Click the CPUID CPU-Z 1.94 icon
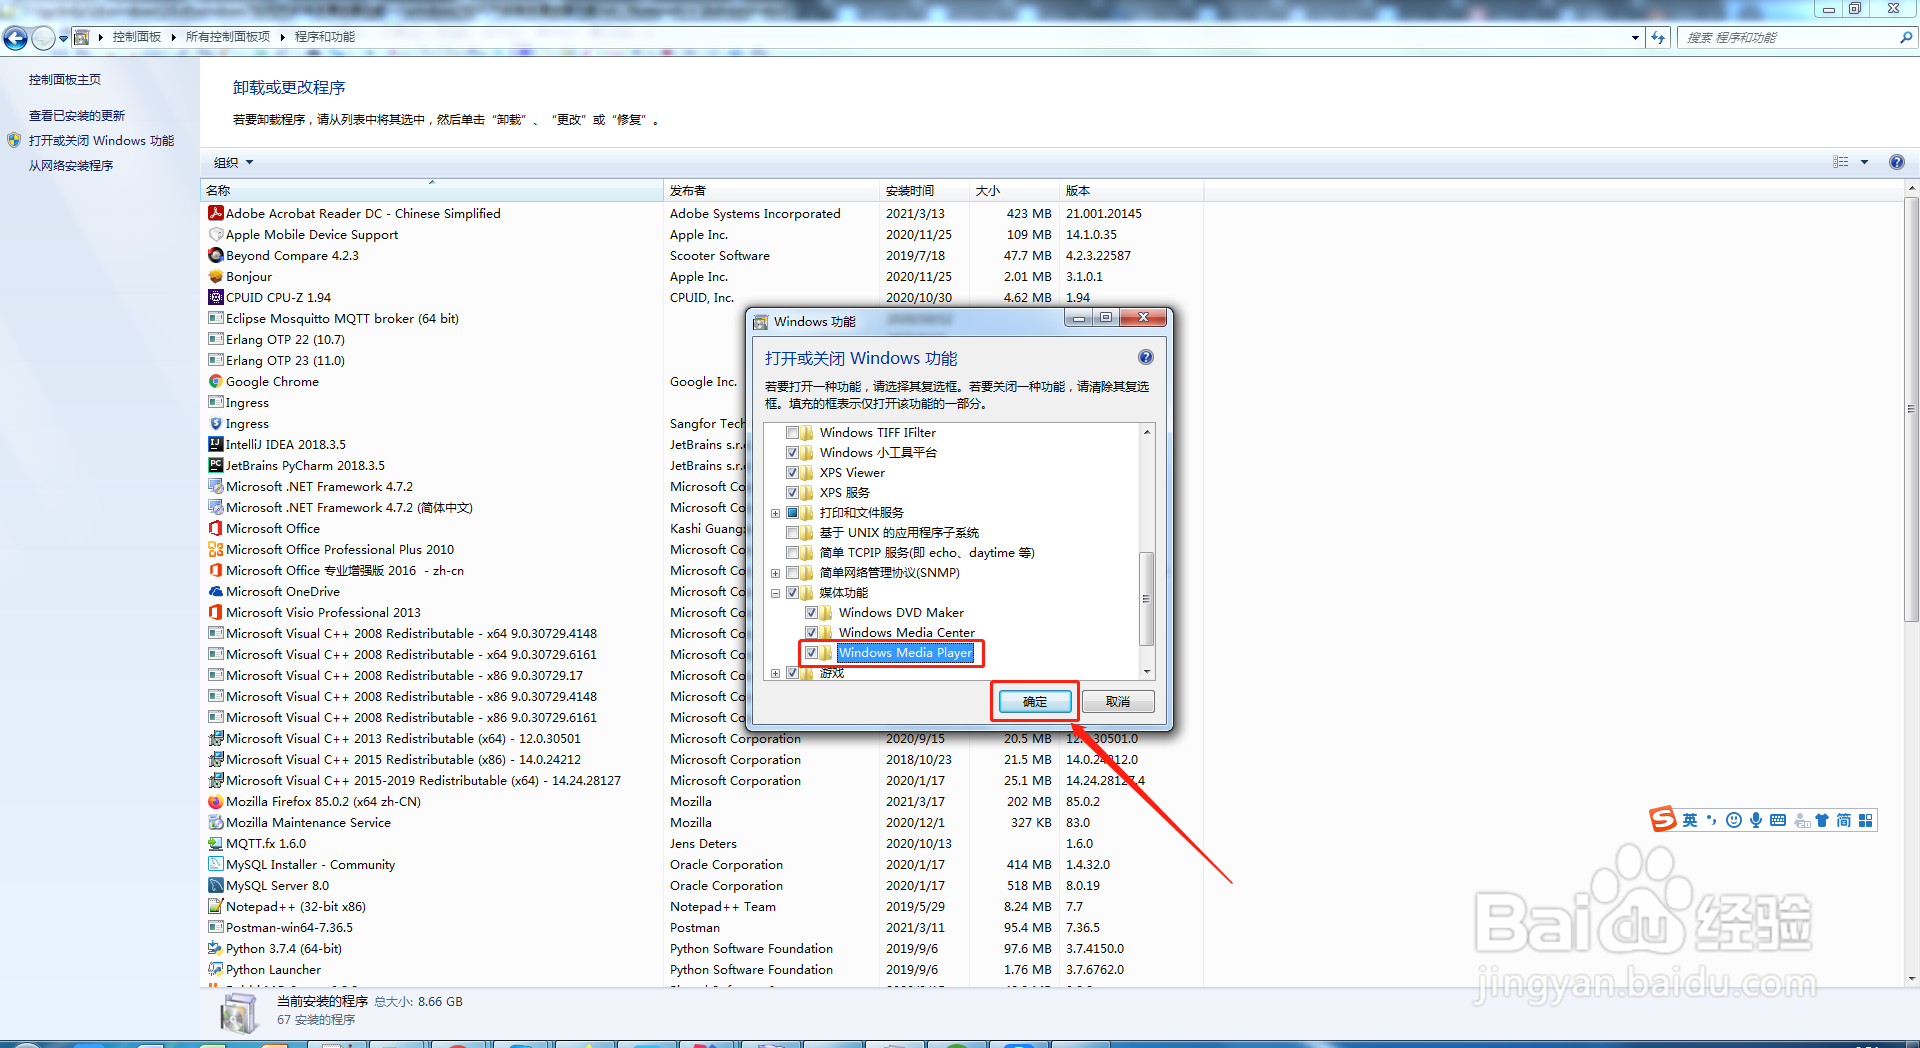 [x=215, y=297]
